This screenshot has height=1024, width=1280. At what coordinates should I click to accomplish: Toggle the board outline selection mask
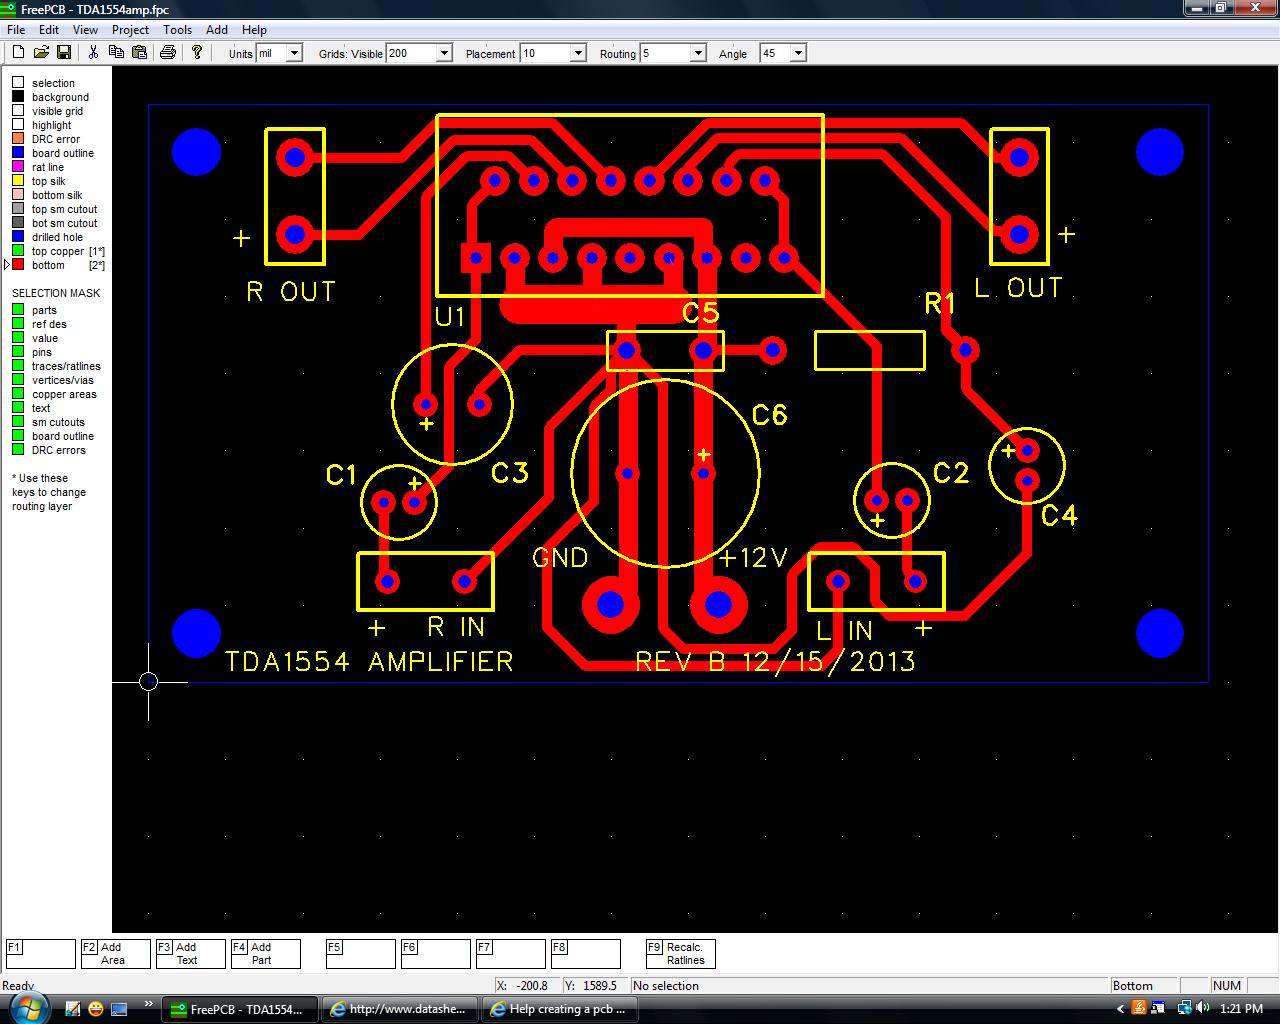pos(18,436)
